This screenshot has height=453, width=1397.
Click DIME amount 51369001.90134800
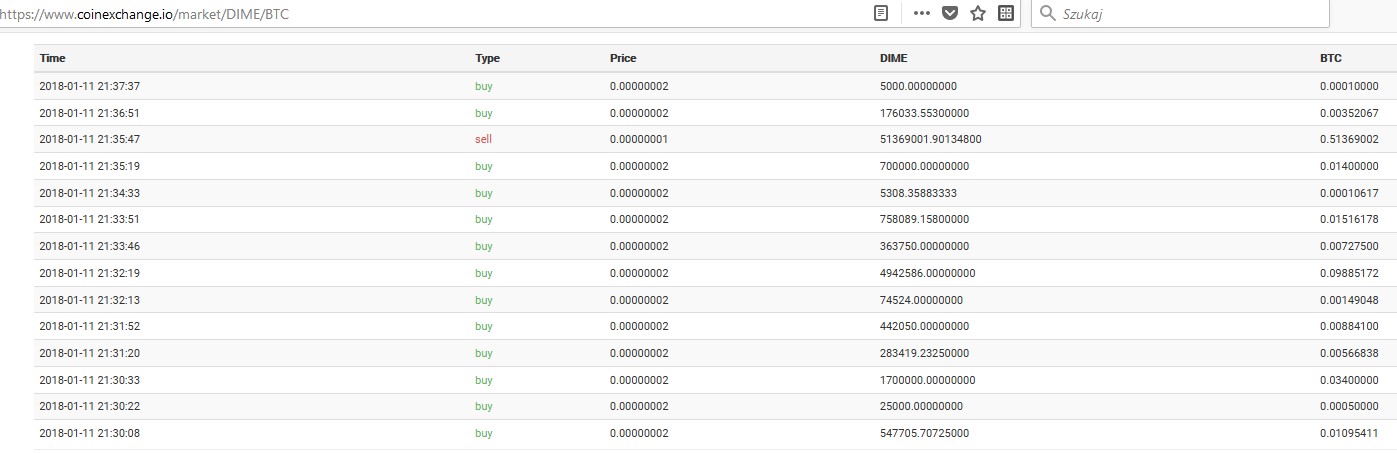(930, 139)
